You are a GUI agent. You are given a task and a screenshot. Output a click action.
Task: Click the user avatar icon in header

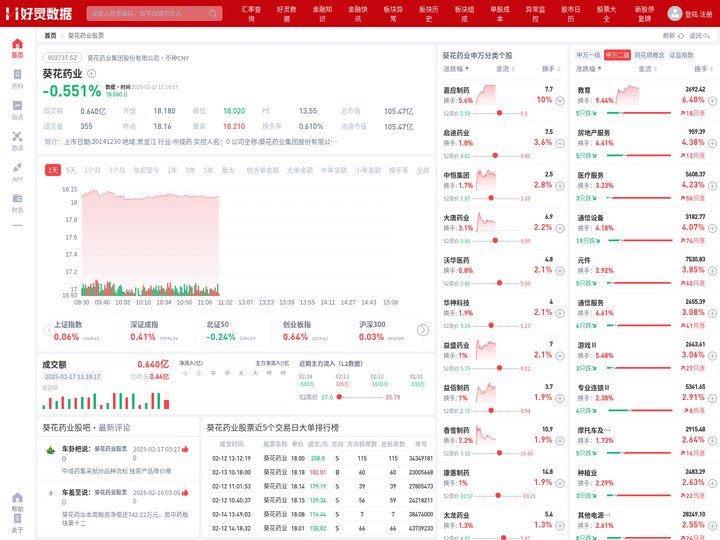[x=675, y=13]
